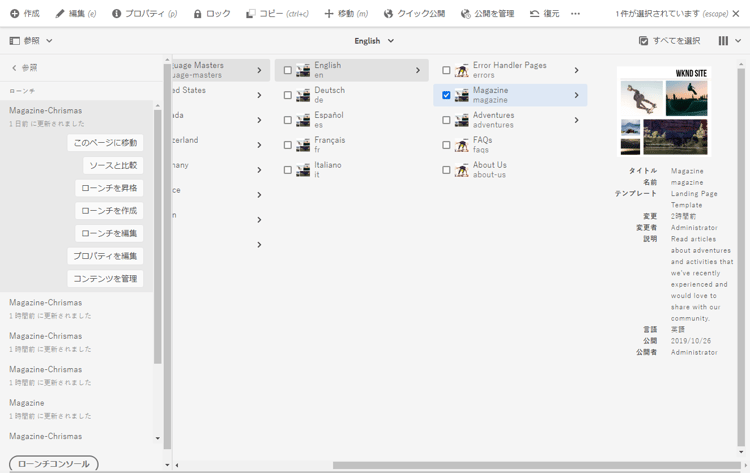Image resolution: width=750 pixels, height=473 pixels.
Task: Click the Copy (コピー) icon
Action: [x=250, y=14]
